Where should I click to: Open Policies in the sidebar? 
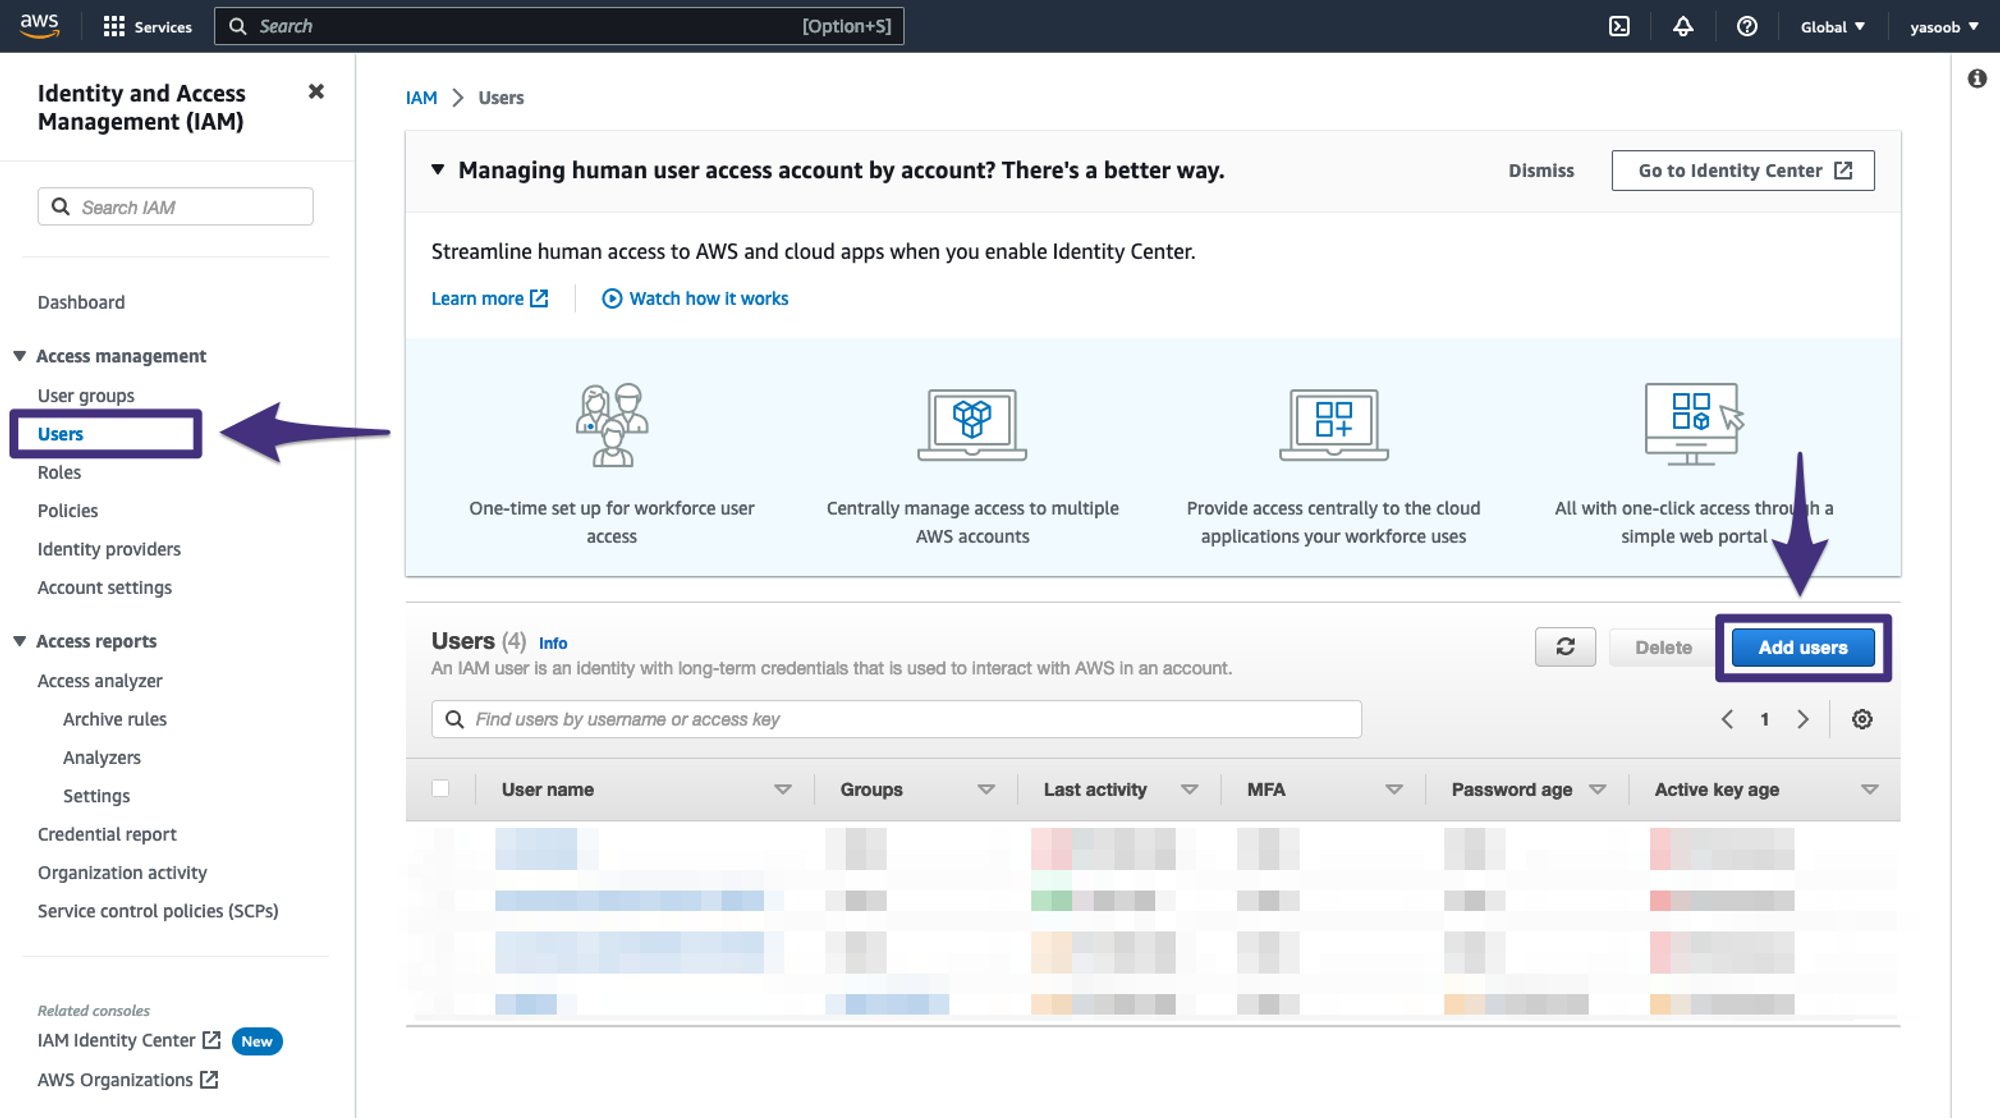pos(68,511)
